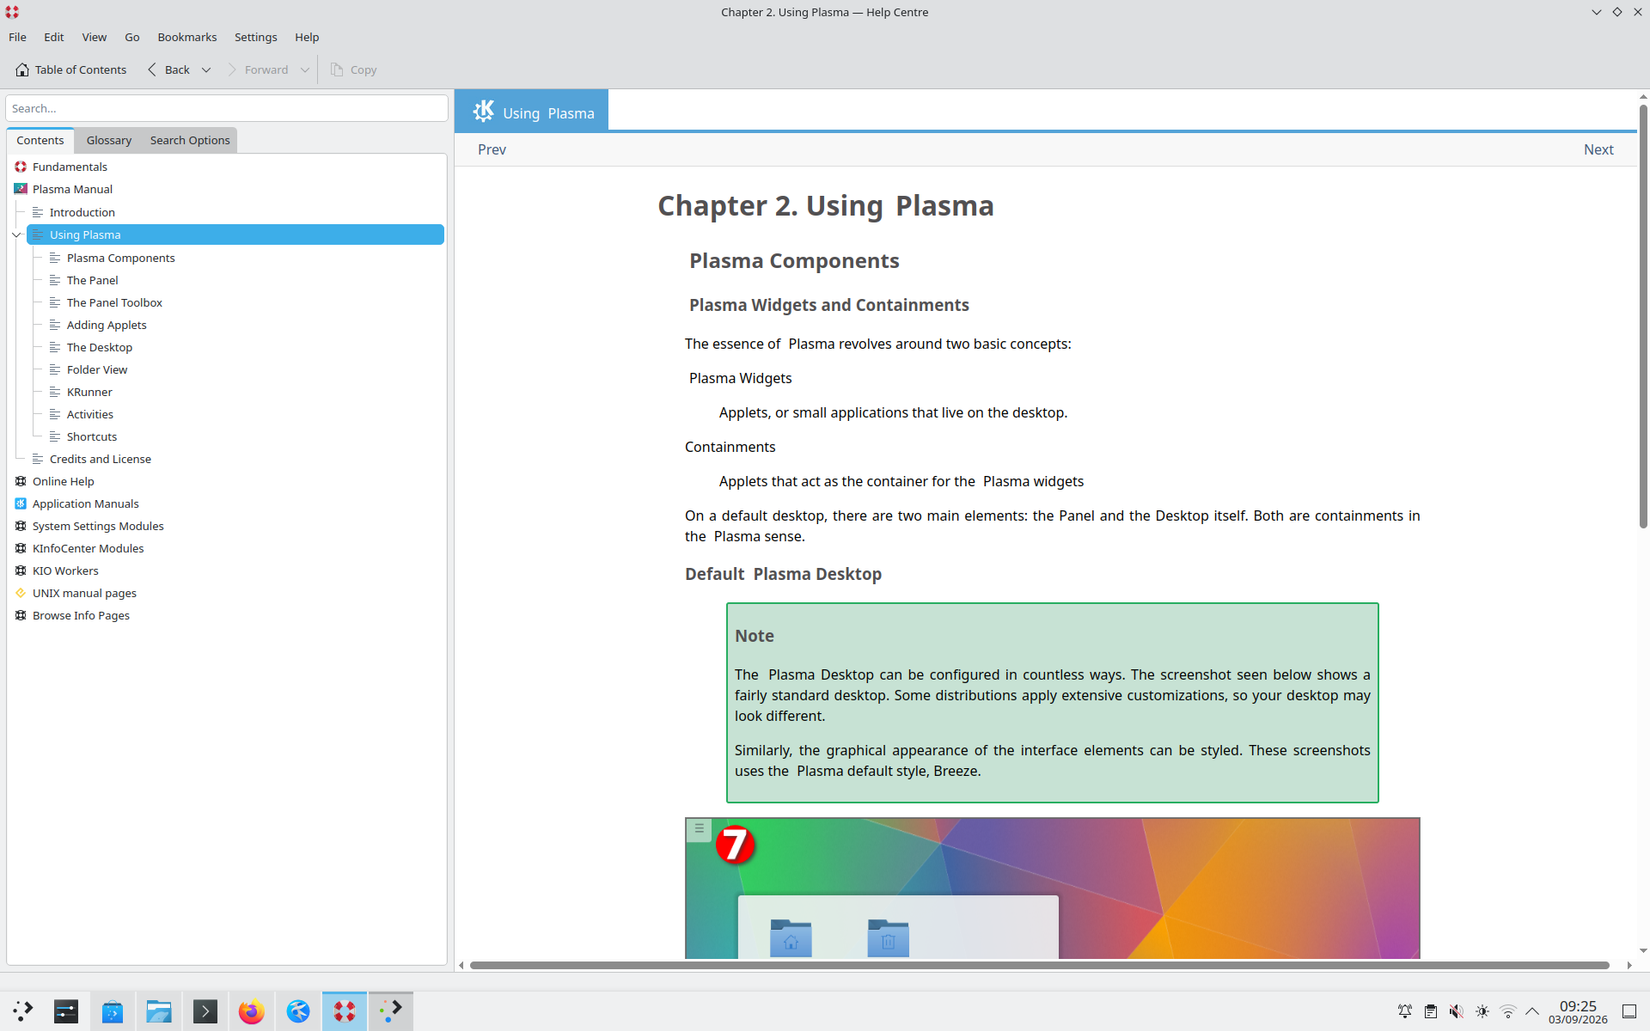Open the Help menu
The image size is (1650, 1031).
point(307,37)
